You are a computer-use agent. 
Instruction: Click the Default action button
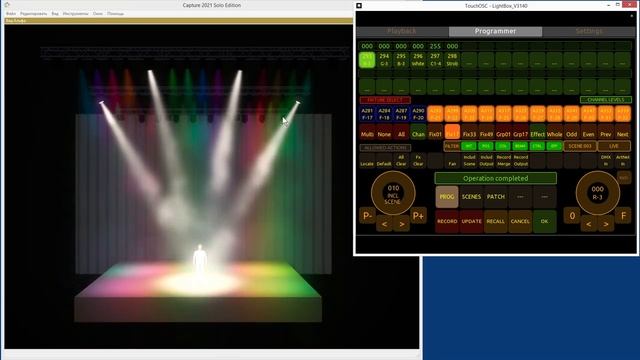click(x=384, y=161)
